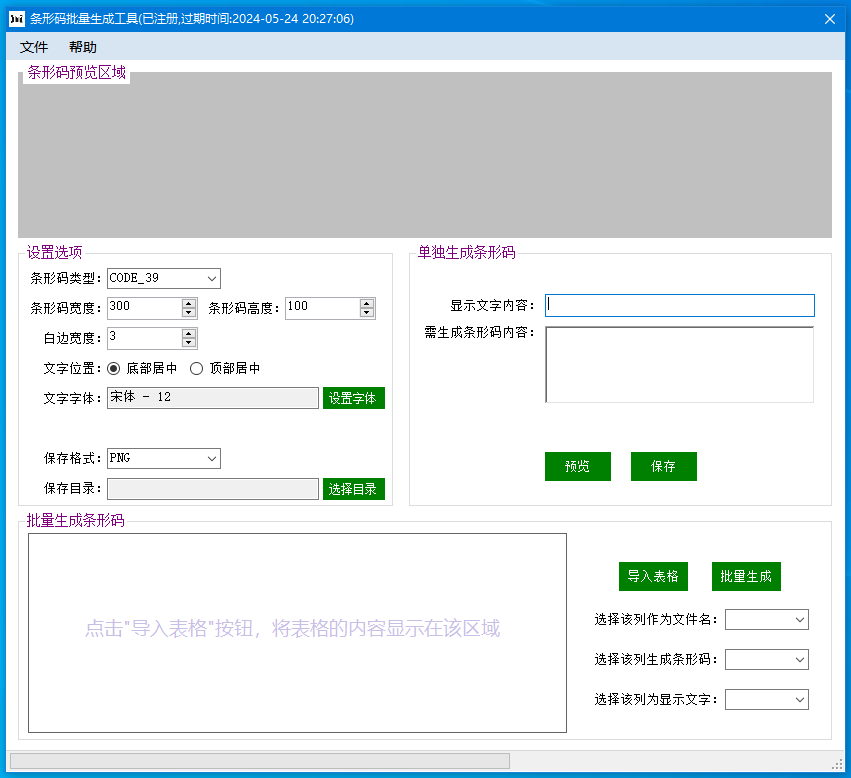The height and width of the screenshot is (778, 851).
Task: Increase 条形码宽度 with up arrow
Action: pyautogui.click(x=189, y=303)
